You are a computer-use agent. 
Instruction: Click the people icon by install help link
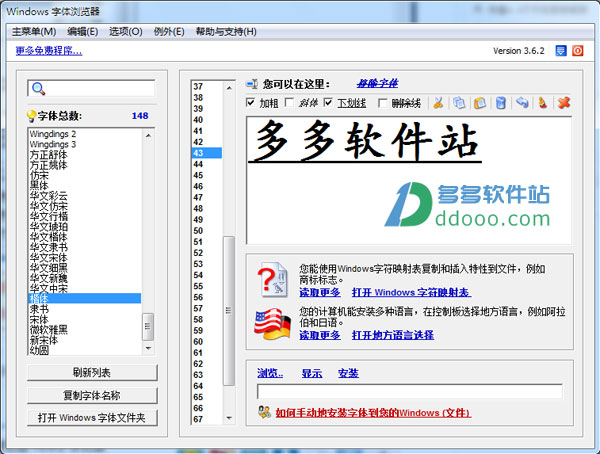(264, 412)
